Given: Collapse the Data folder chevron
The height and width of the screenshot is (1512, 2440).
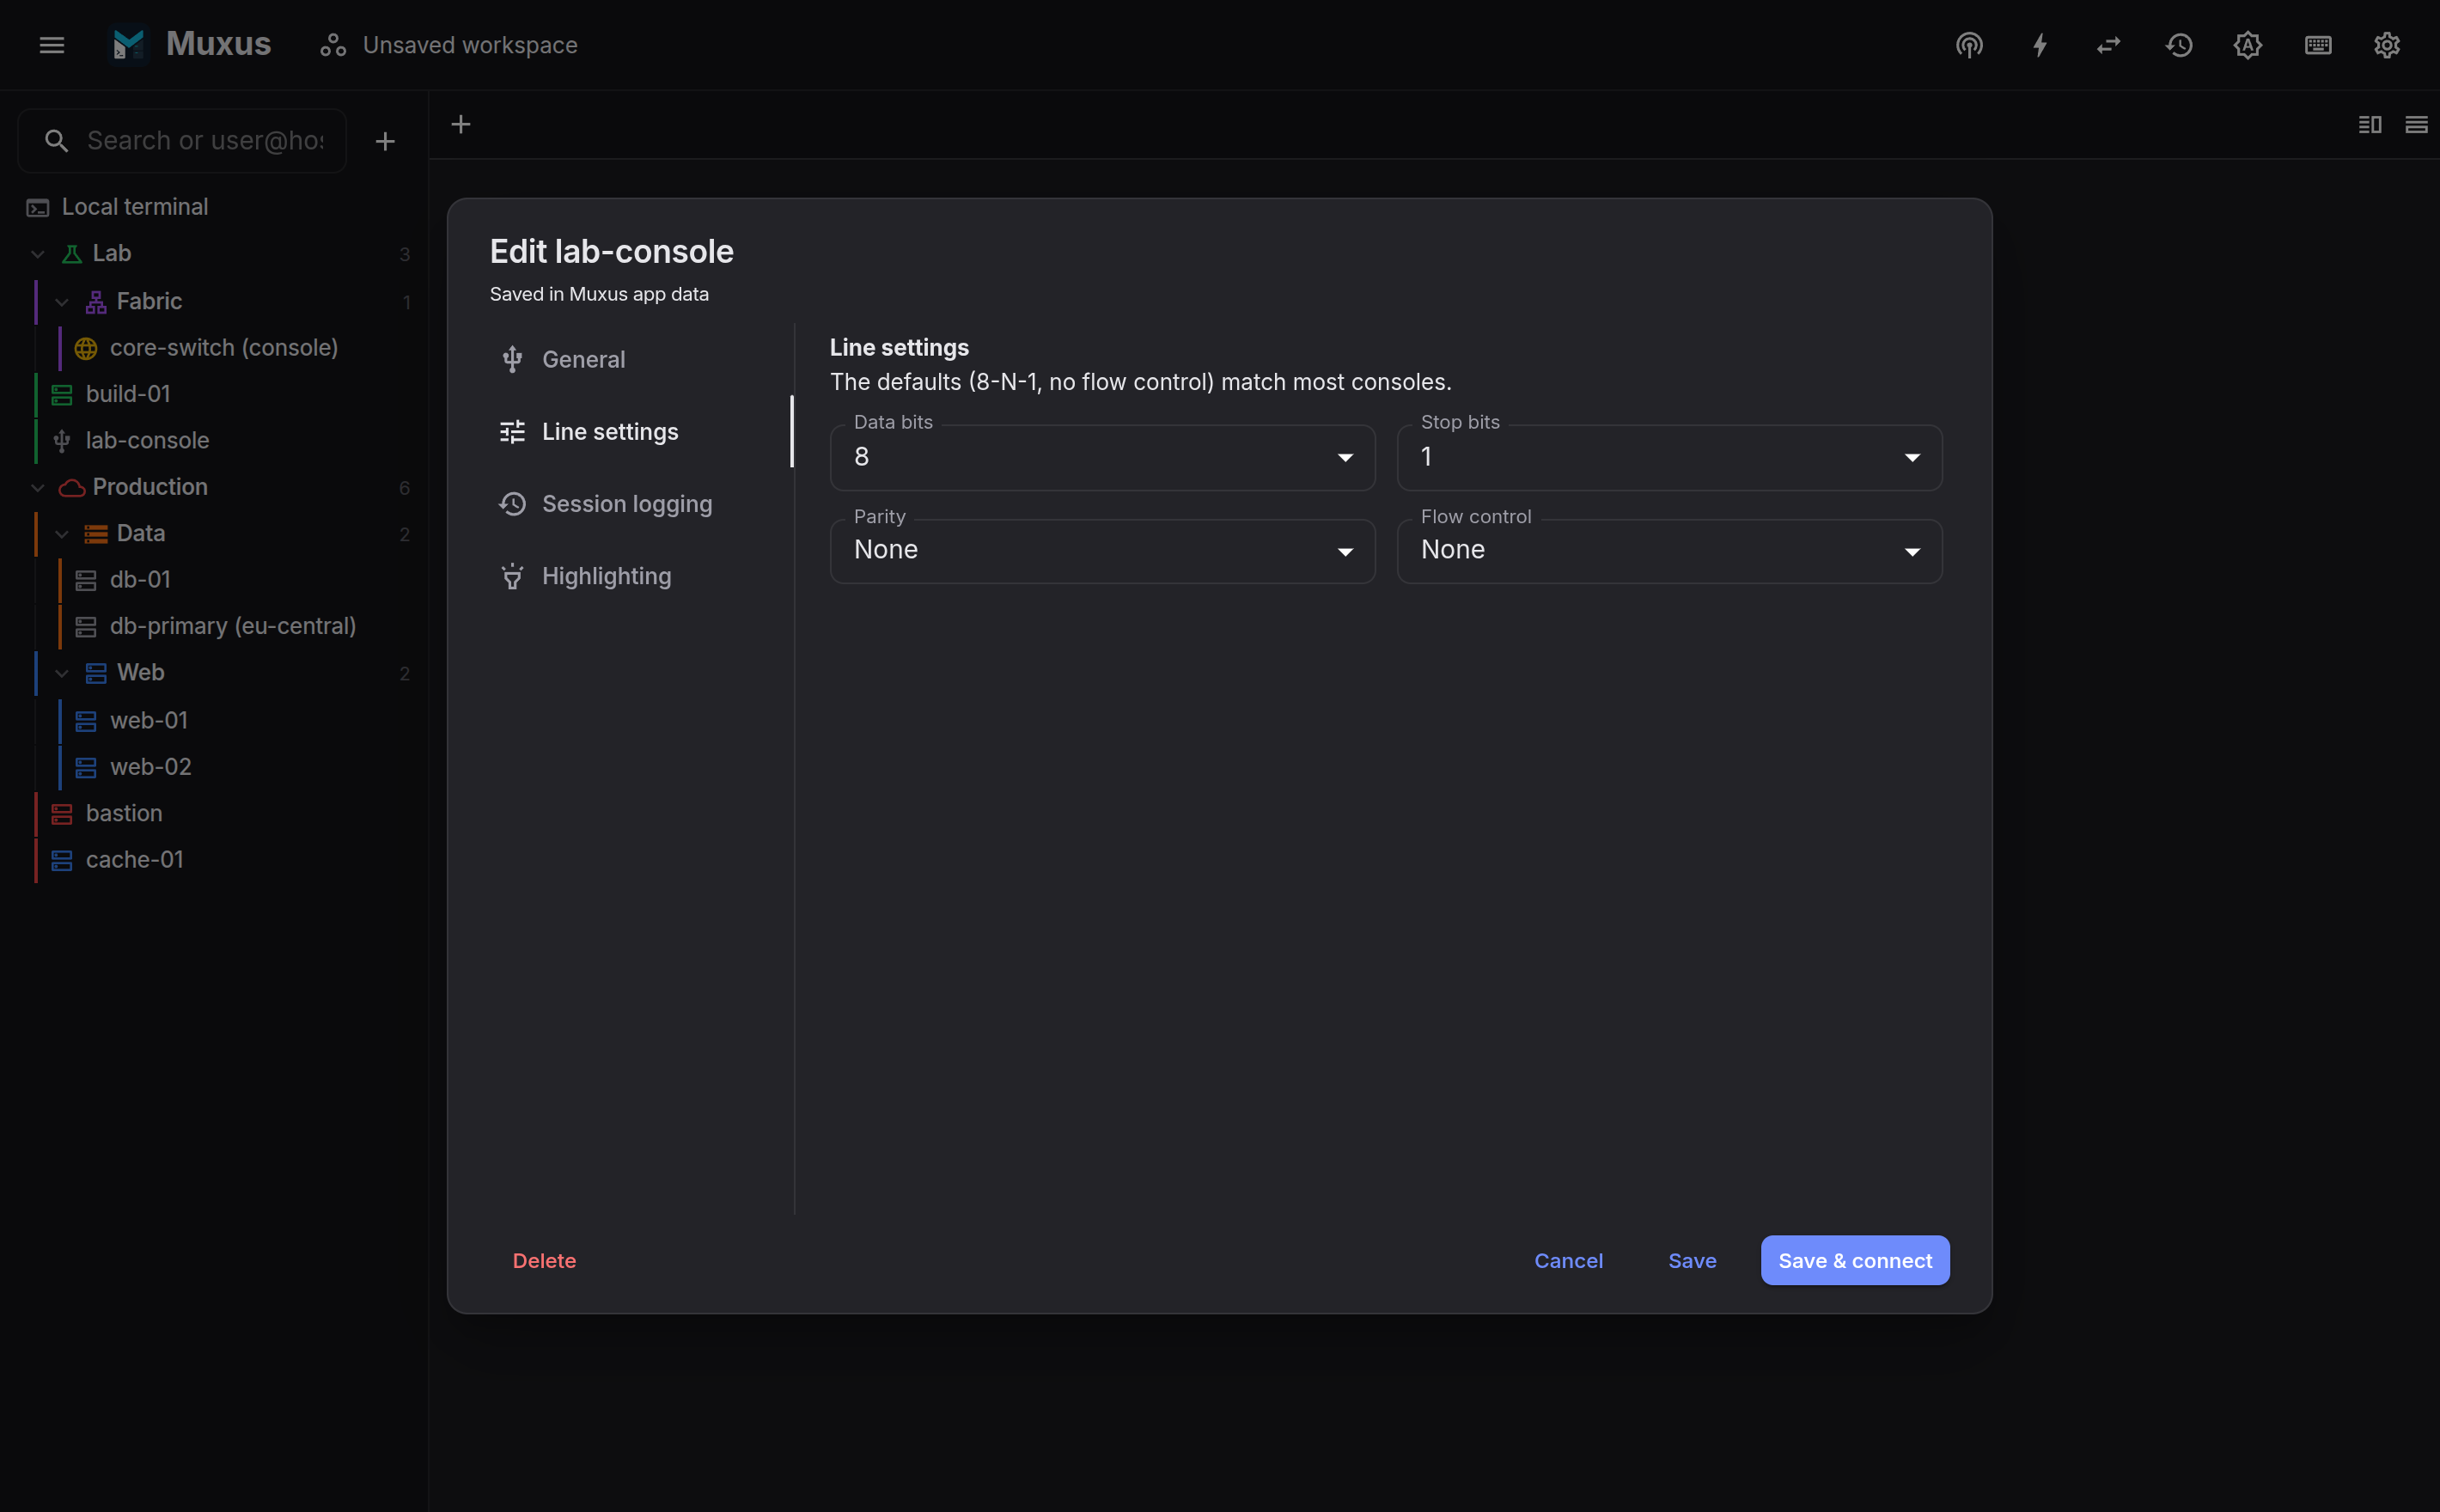Looking at the screenshot, I should (x=62, y=534).
